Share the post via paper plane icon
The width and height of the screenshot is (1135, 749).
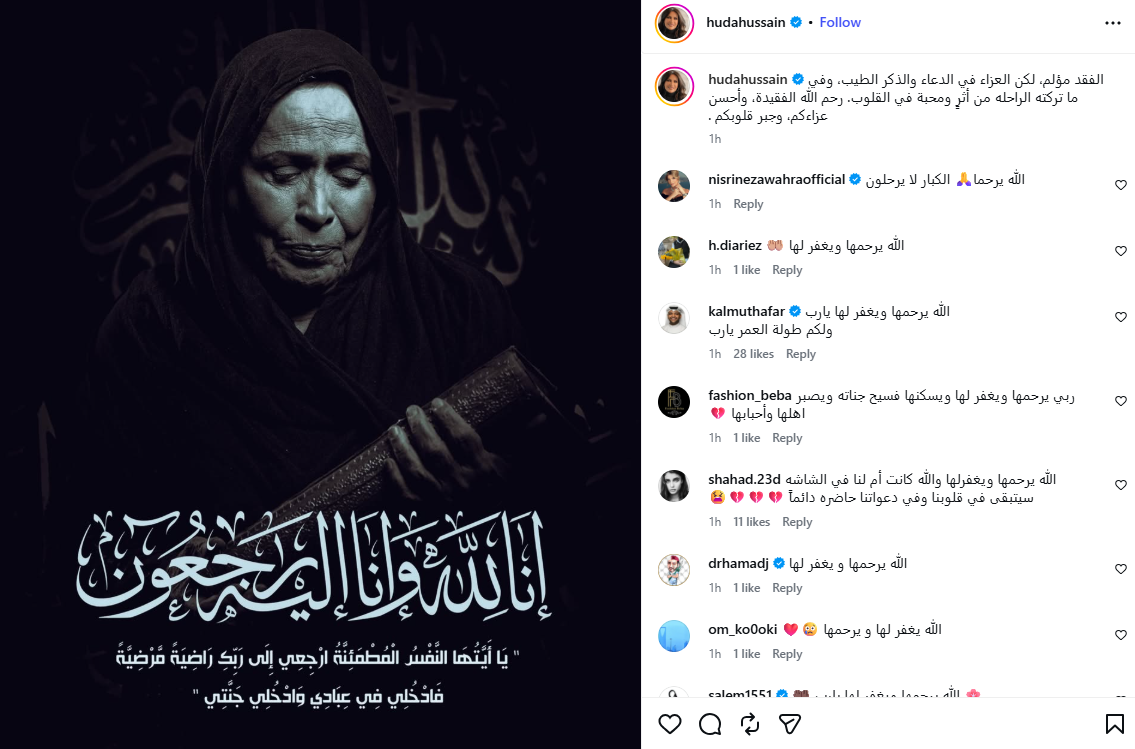[790, 724]
